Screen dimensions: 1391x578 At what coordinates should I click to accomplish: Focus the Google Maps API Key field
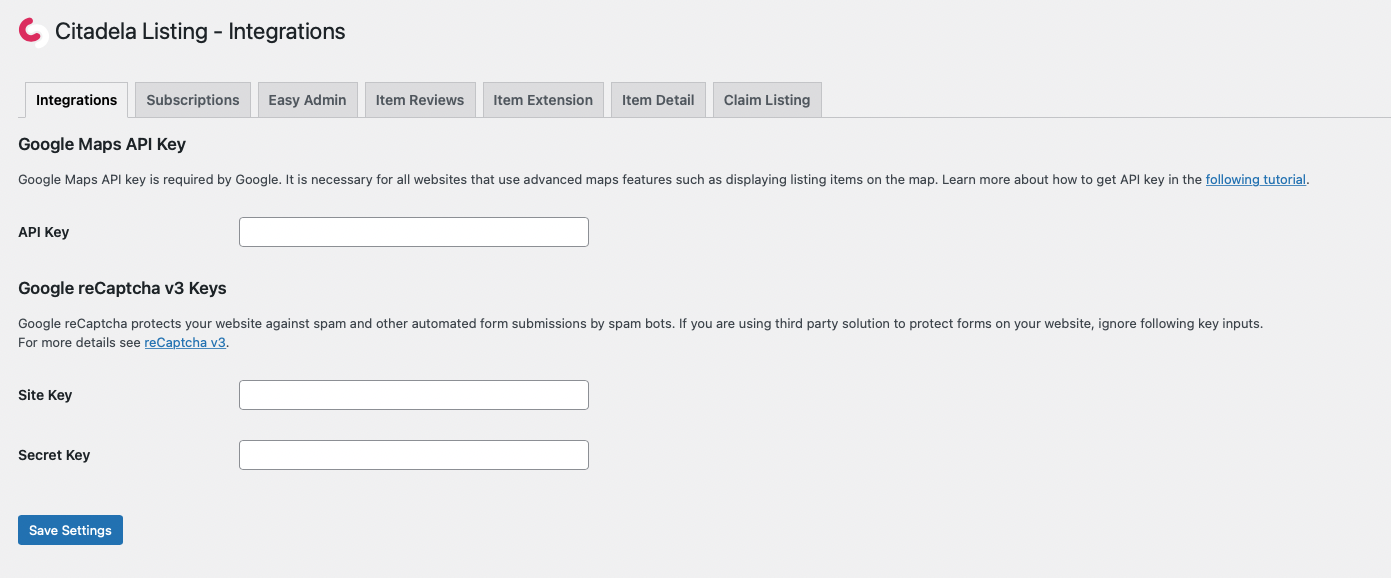414,232
